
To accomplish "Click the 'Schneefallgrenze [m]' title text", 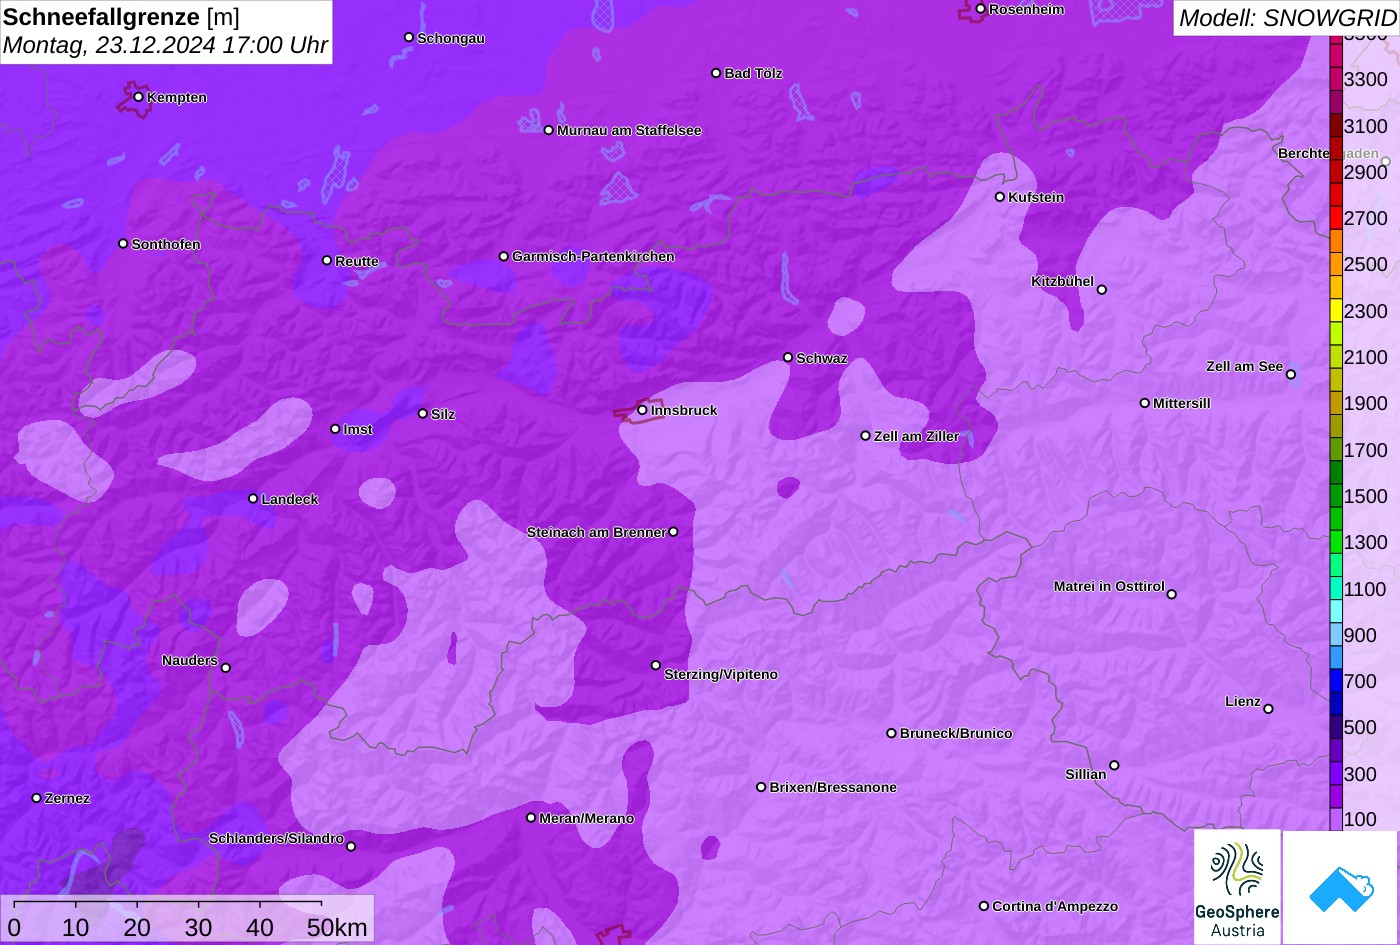I will point(122,17).
